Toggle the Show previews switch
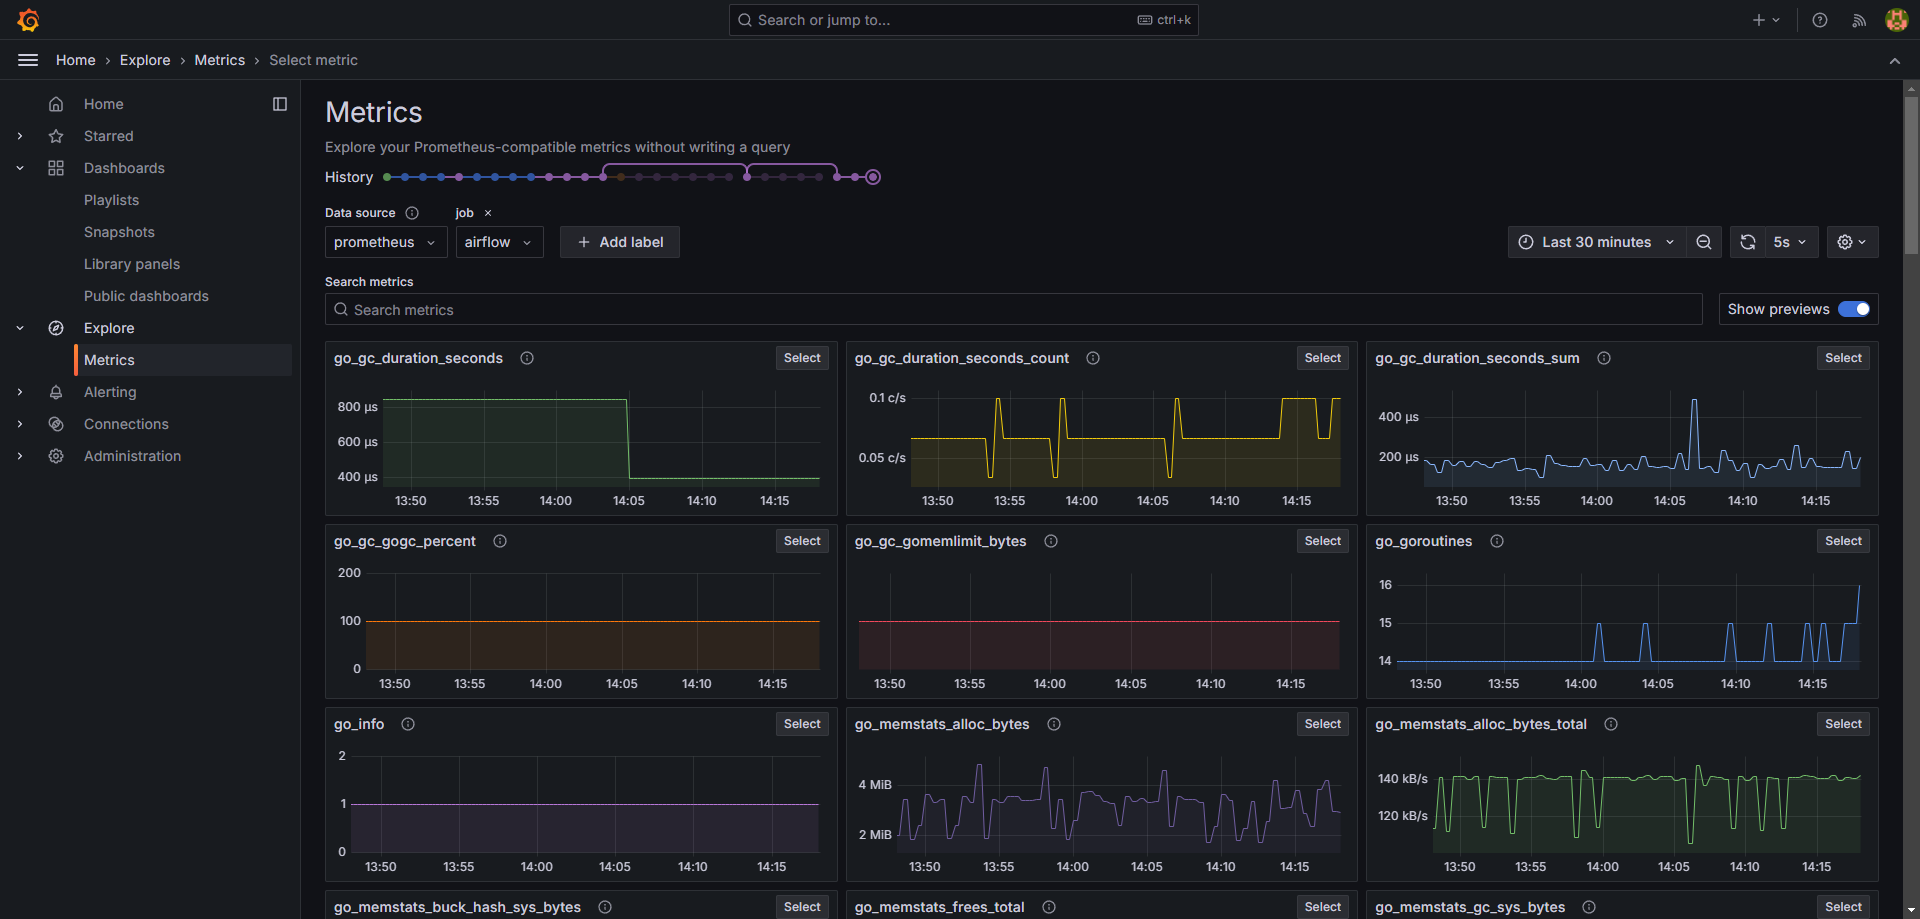The image size is (1920, 919). pyautogui.click(x=1854, y=309)
